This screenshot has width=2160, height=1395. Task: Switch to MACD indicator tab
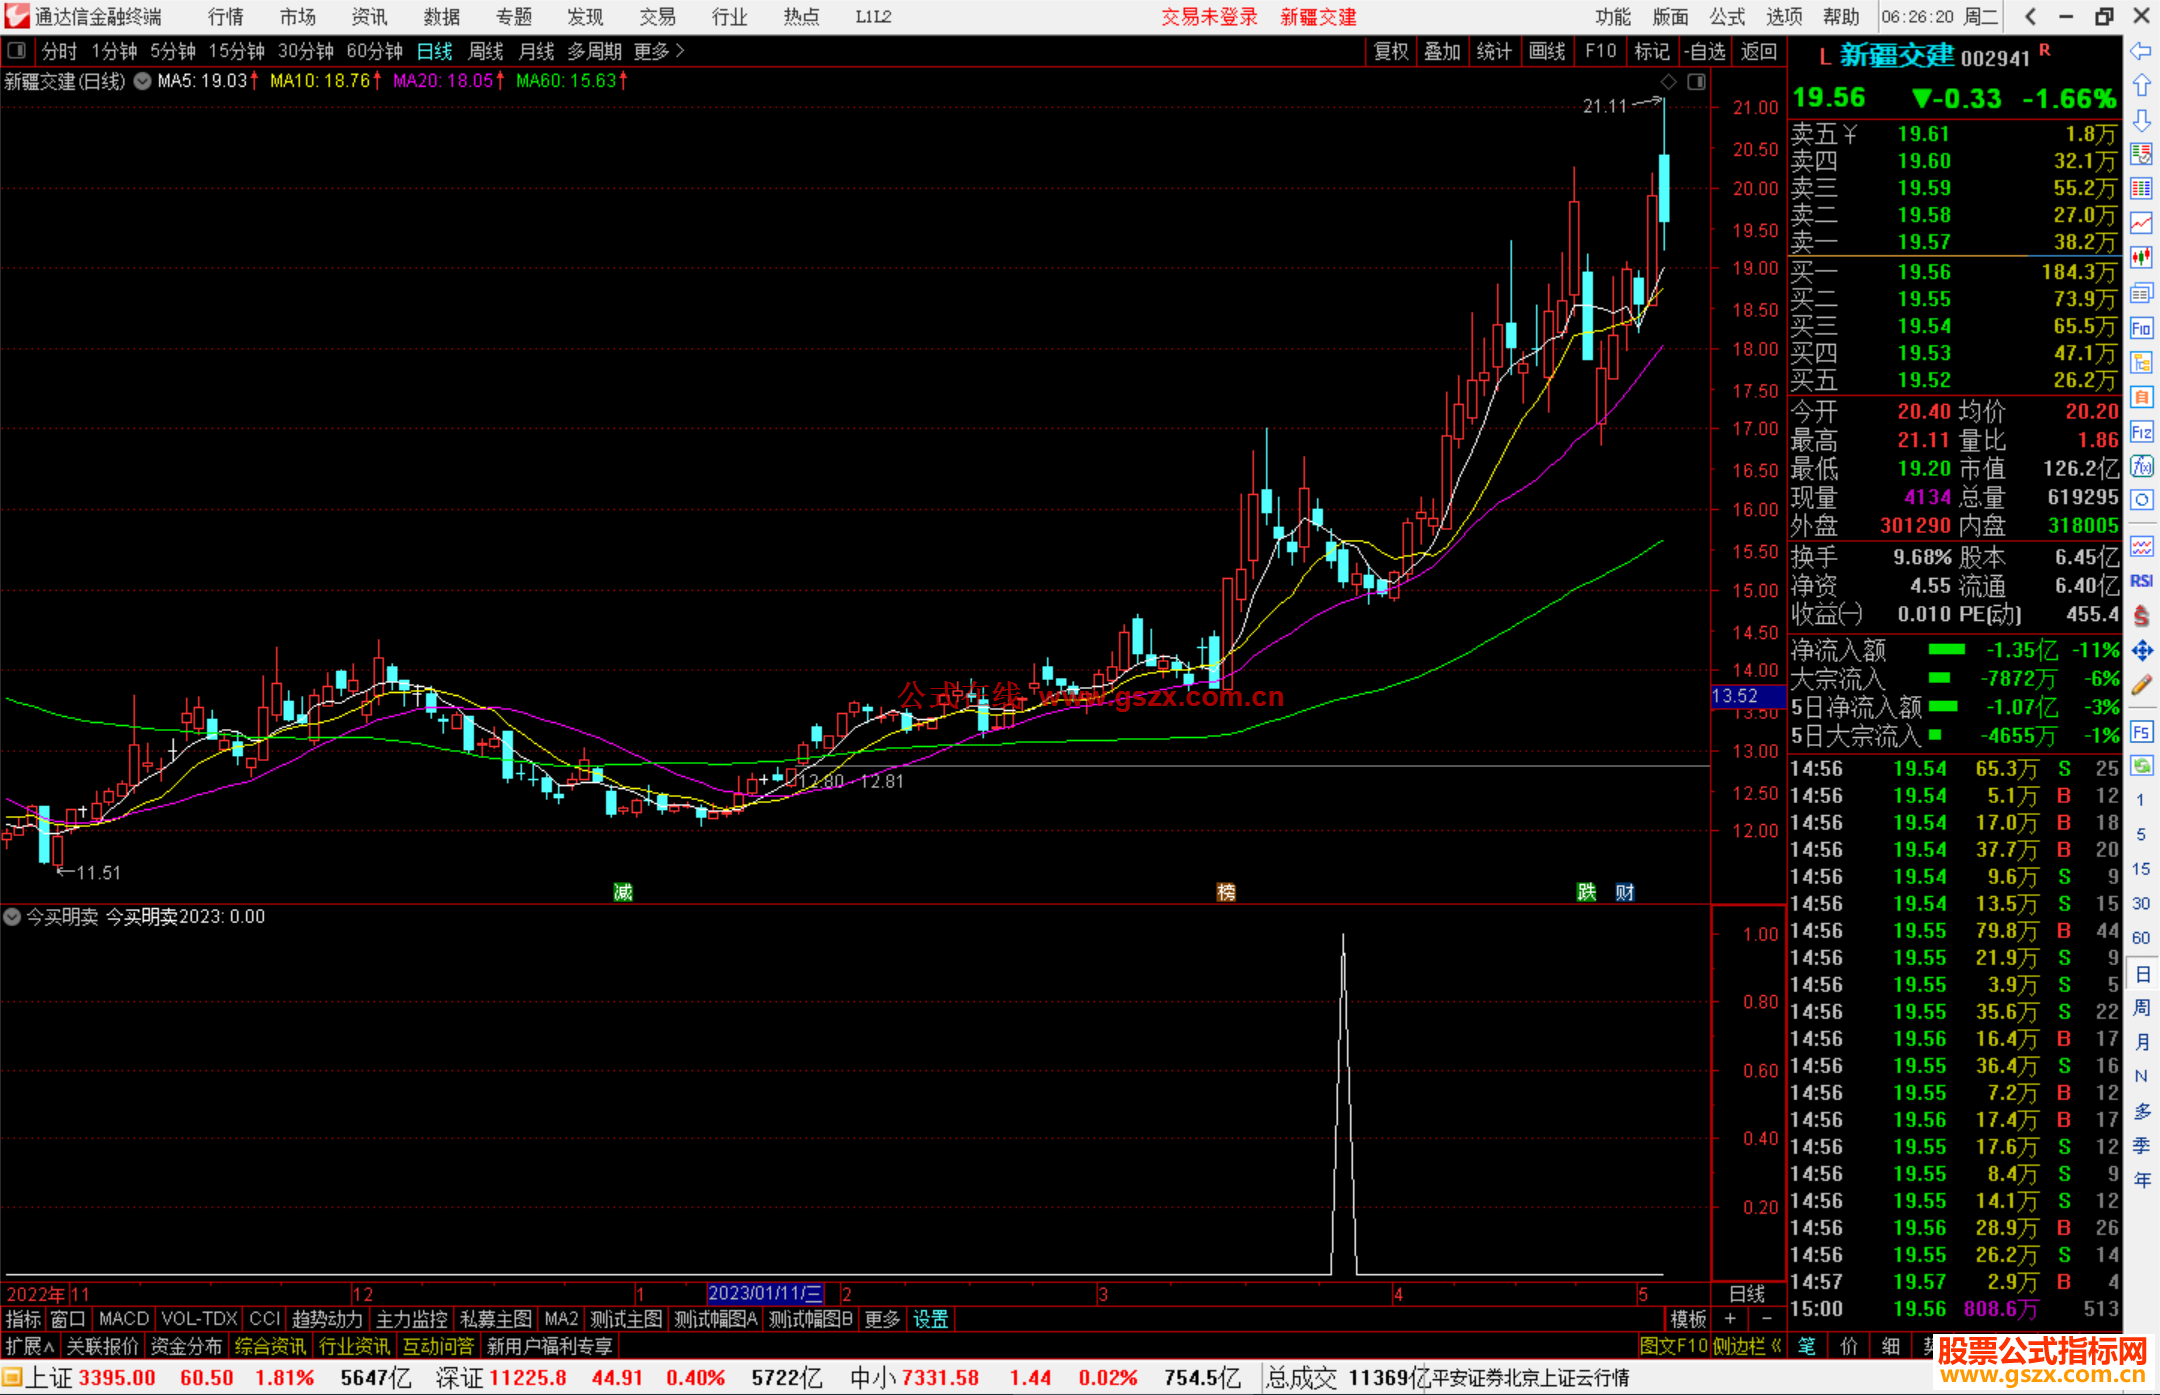(x=124, y=1319)
